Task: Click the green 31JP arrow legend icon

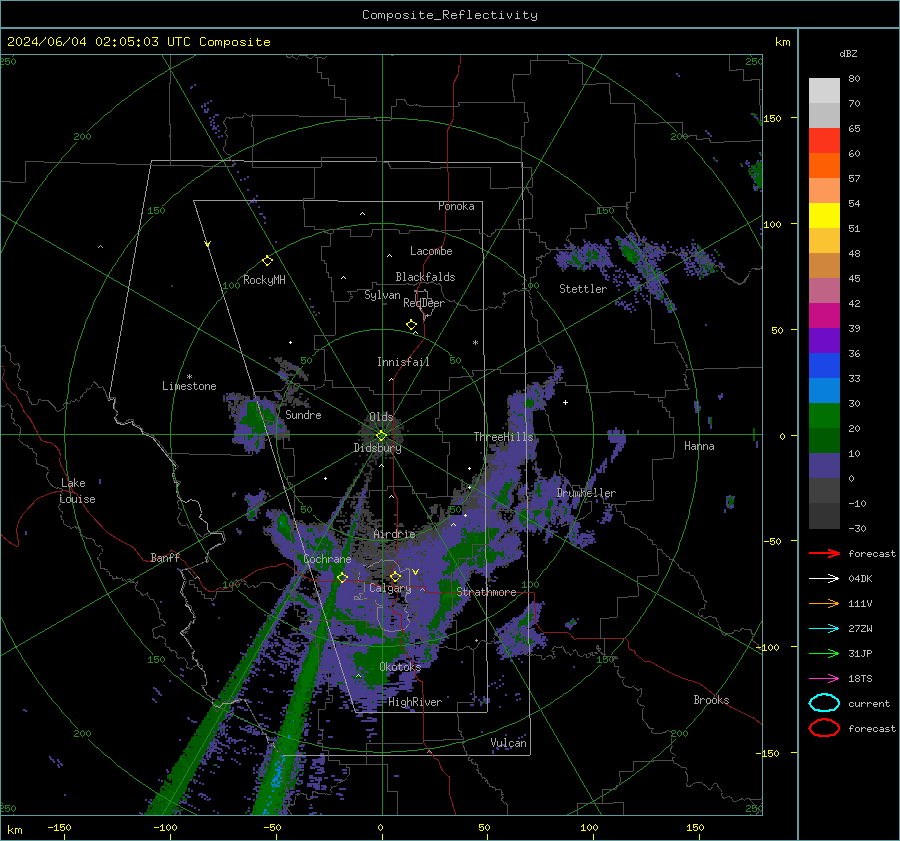Action: coord(824,653)
